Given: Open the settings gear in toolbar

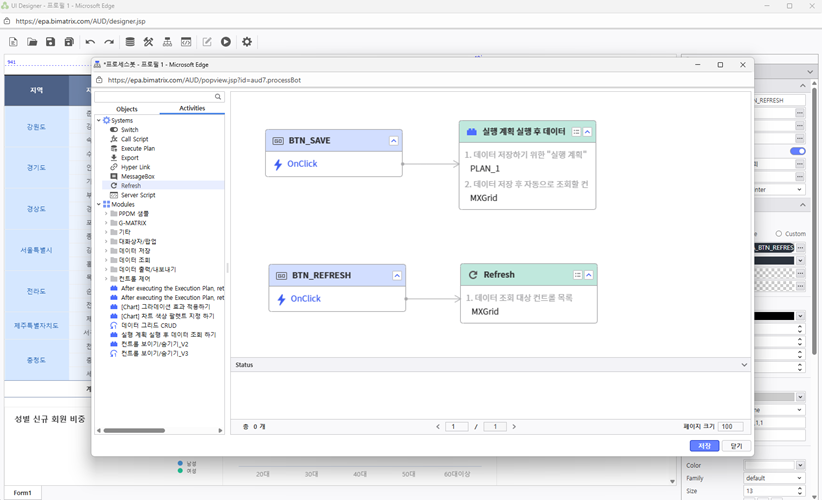Looking at the screenshot, I should pyautogui.click(x=247, y=42).
